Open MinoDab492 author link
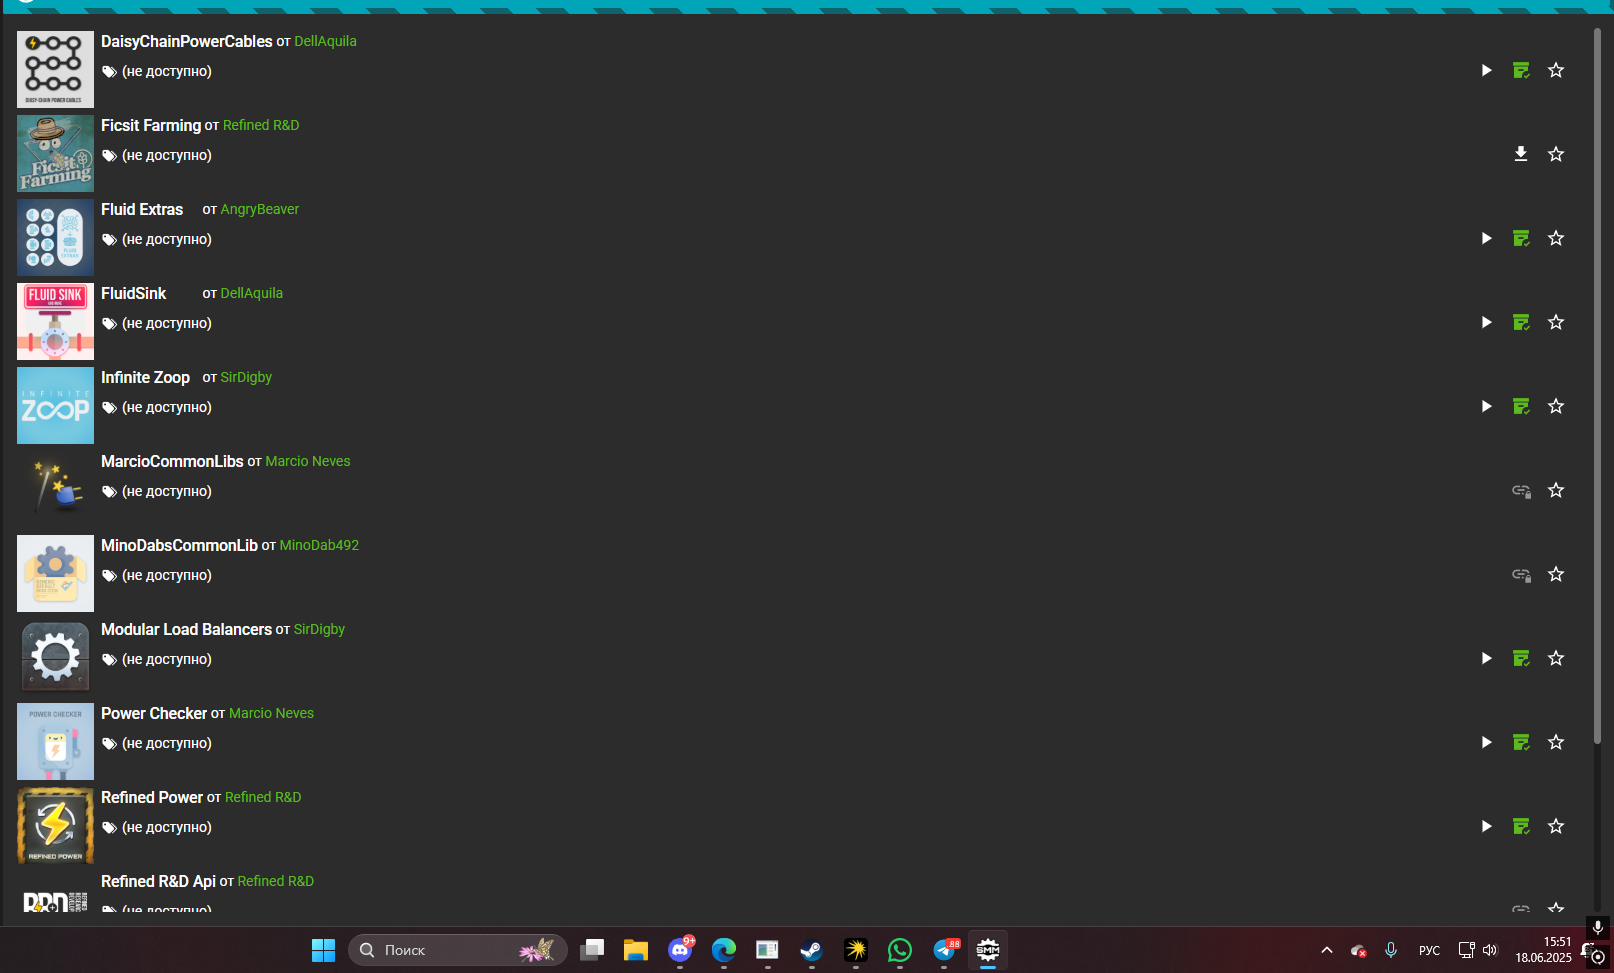Screen dimensions: 1614x973 [x=319, y=545]
